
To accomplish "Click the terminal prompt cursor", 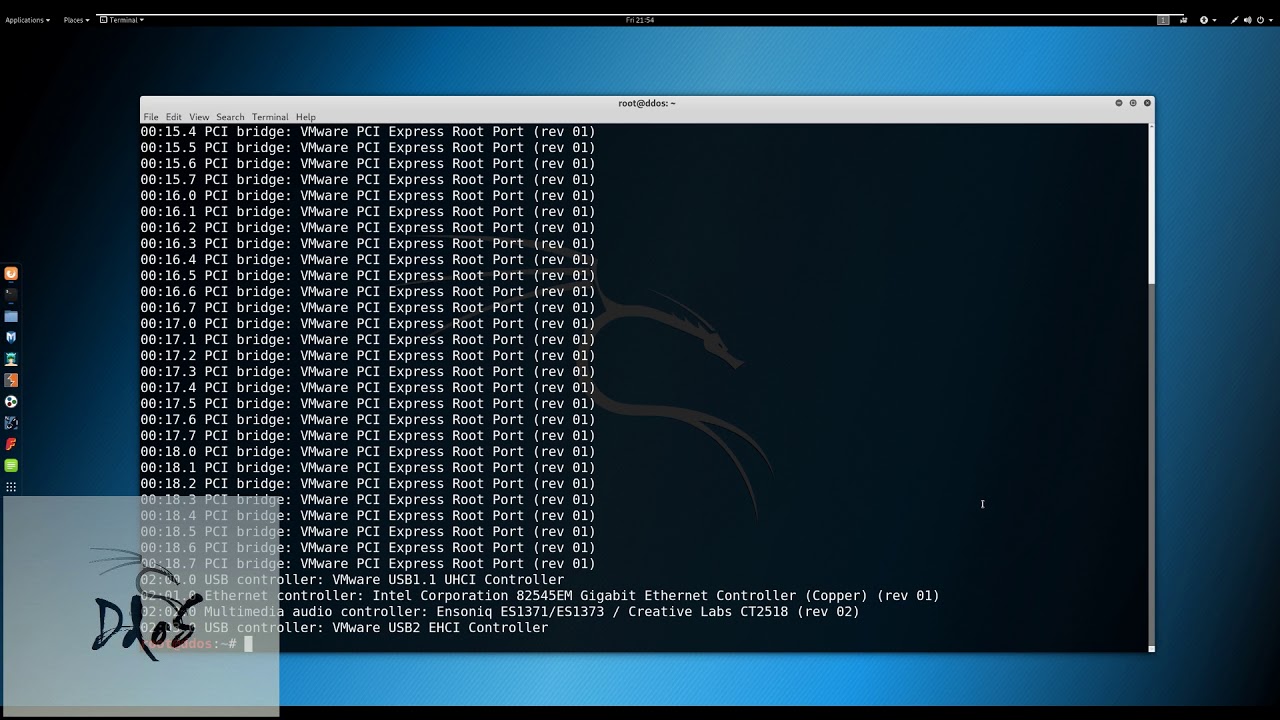I will point(248,644).
